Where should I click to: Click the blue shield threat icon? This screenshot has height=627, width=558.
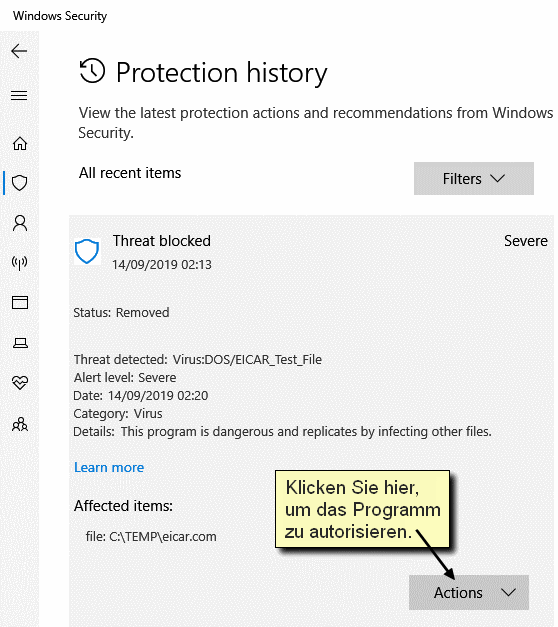[87, 252]
